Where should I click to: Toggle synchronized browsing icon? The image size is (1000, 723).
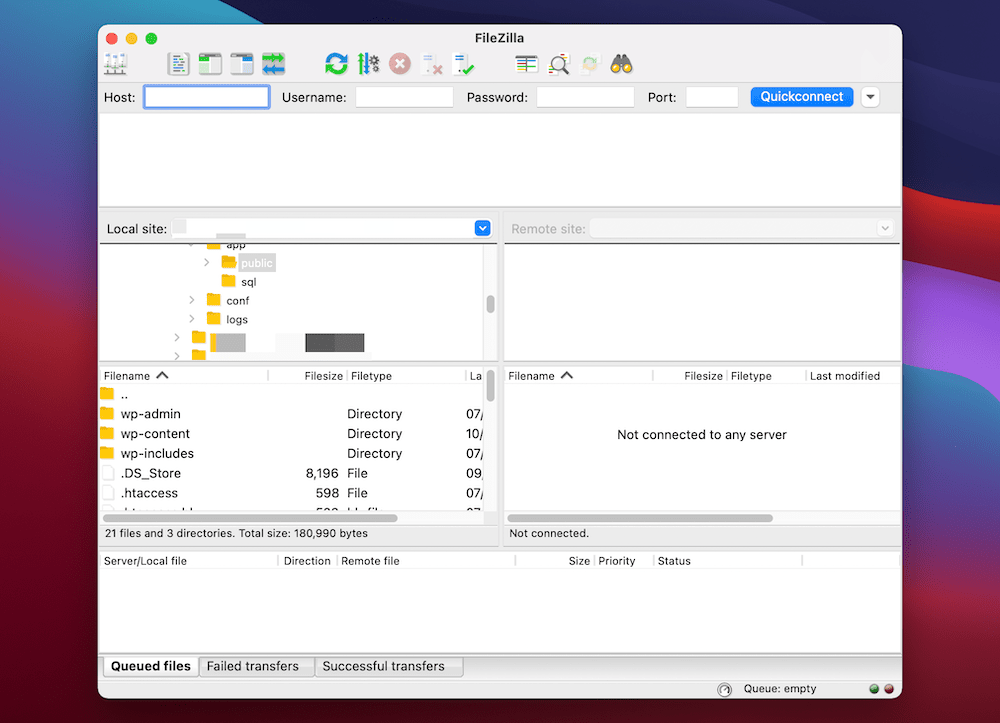(590, 64)
